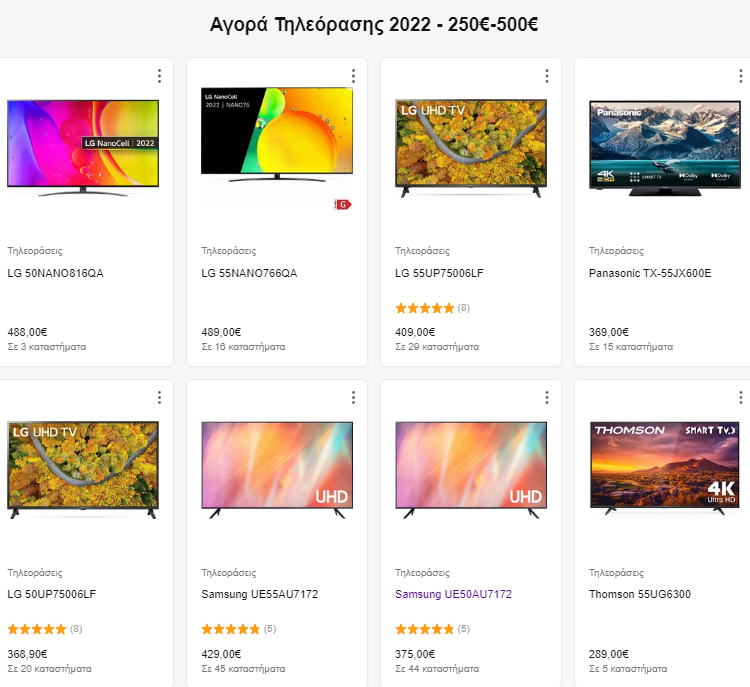Screen dimensions: 750x687
Task: Click 'Σε 15 καταστήματα' text
Action: 631,347
